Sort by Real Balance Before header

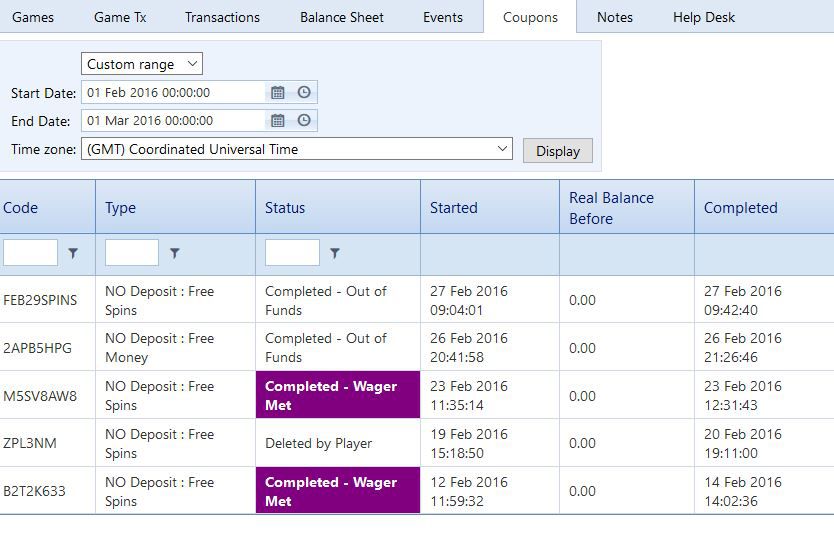click(611, 208)
